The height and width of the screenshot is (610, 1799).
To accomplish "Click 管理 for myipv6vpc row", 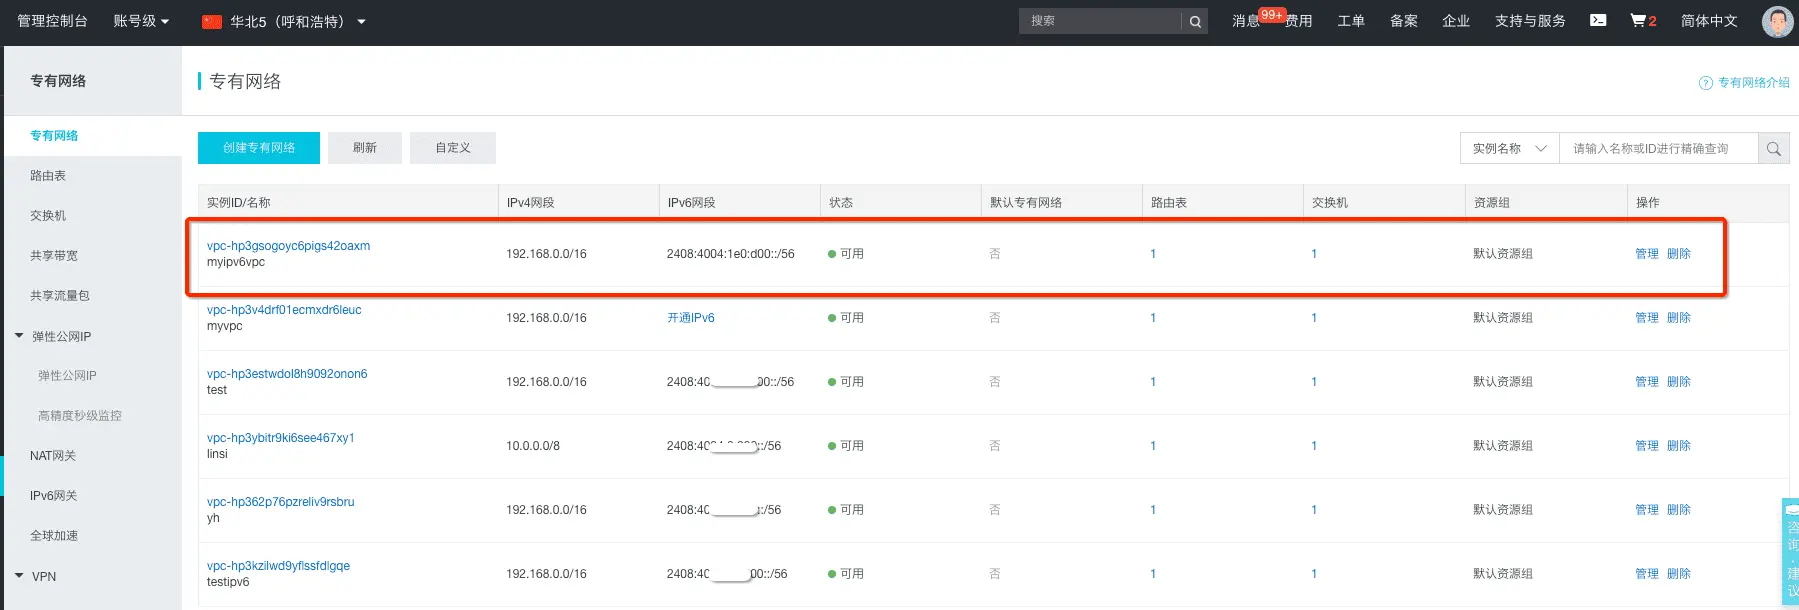I will 1647,254.
